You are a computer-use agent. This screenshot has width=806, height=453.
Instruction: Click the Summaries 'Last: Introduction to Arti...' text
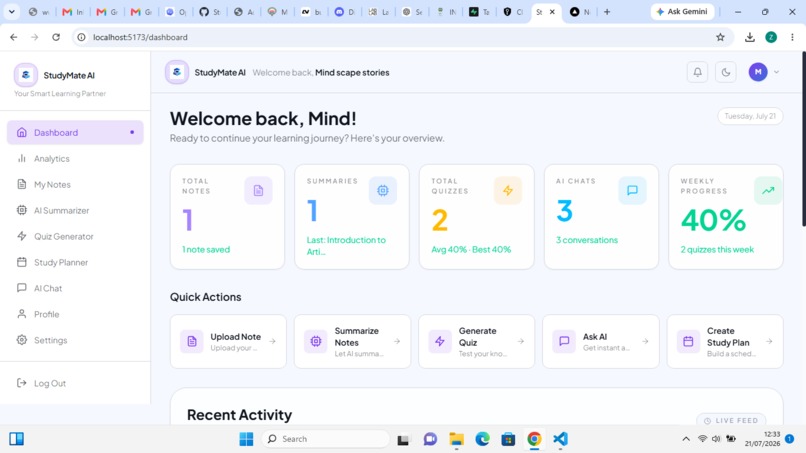tap(346, 246)
